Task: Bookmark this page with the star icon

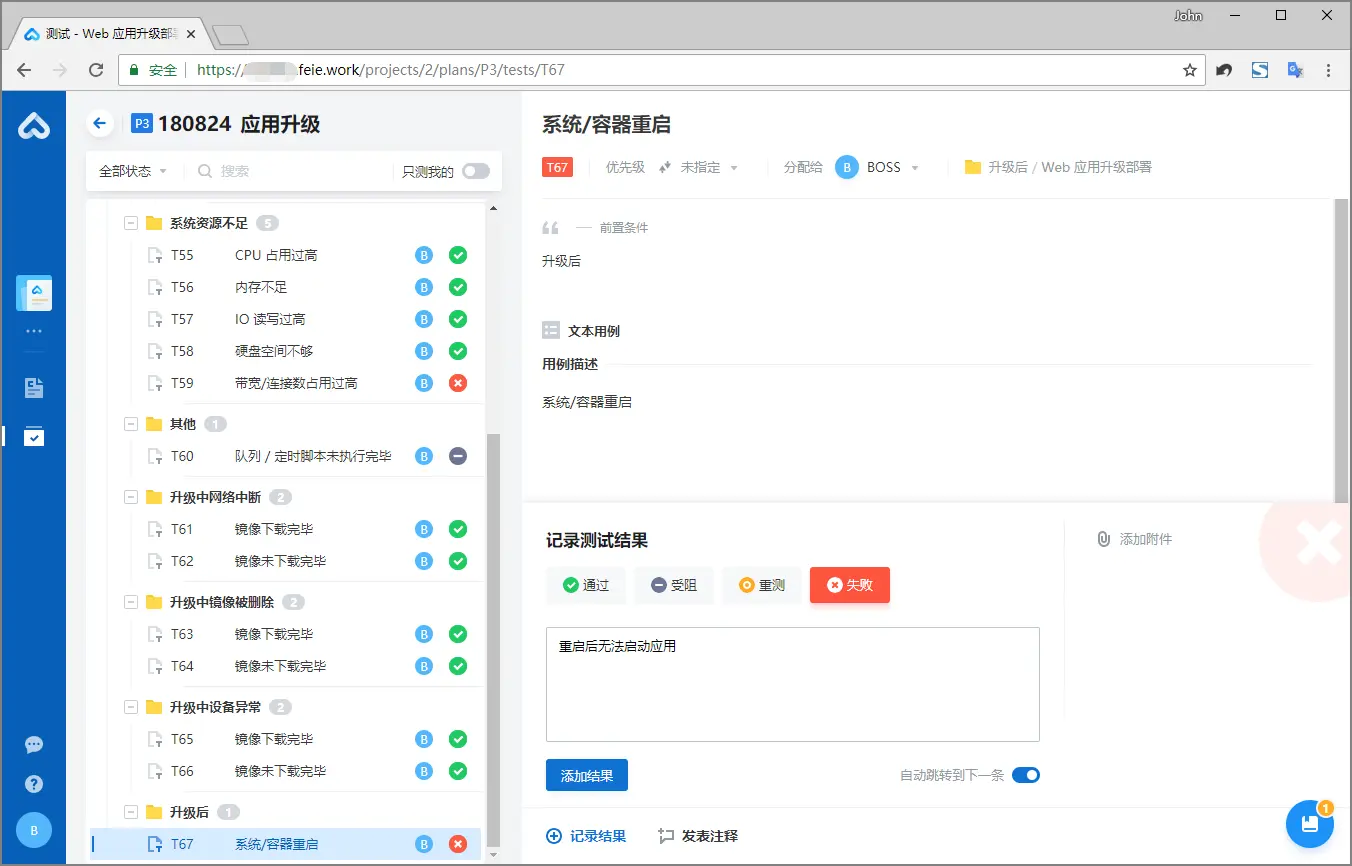Action: [x=1190, y=70]
